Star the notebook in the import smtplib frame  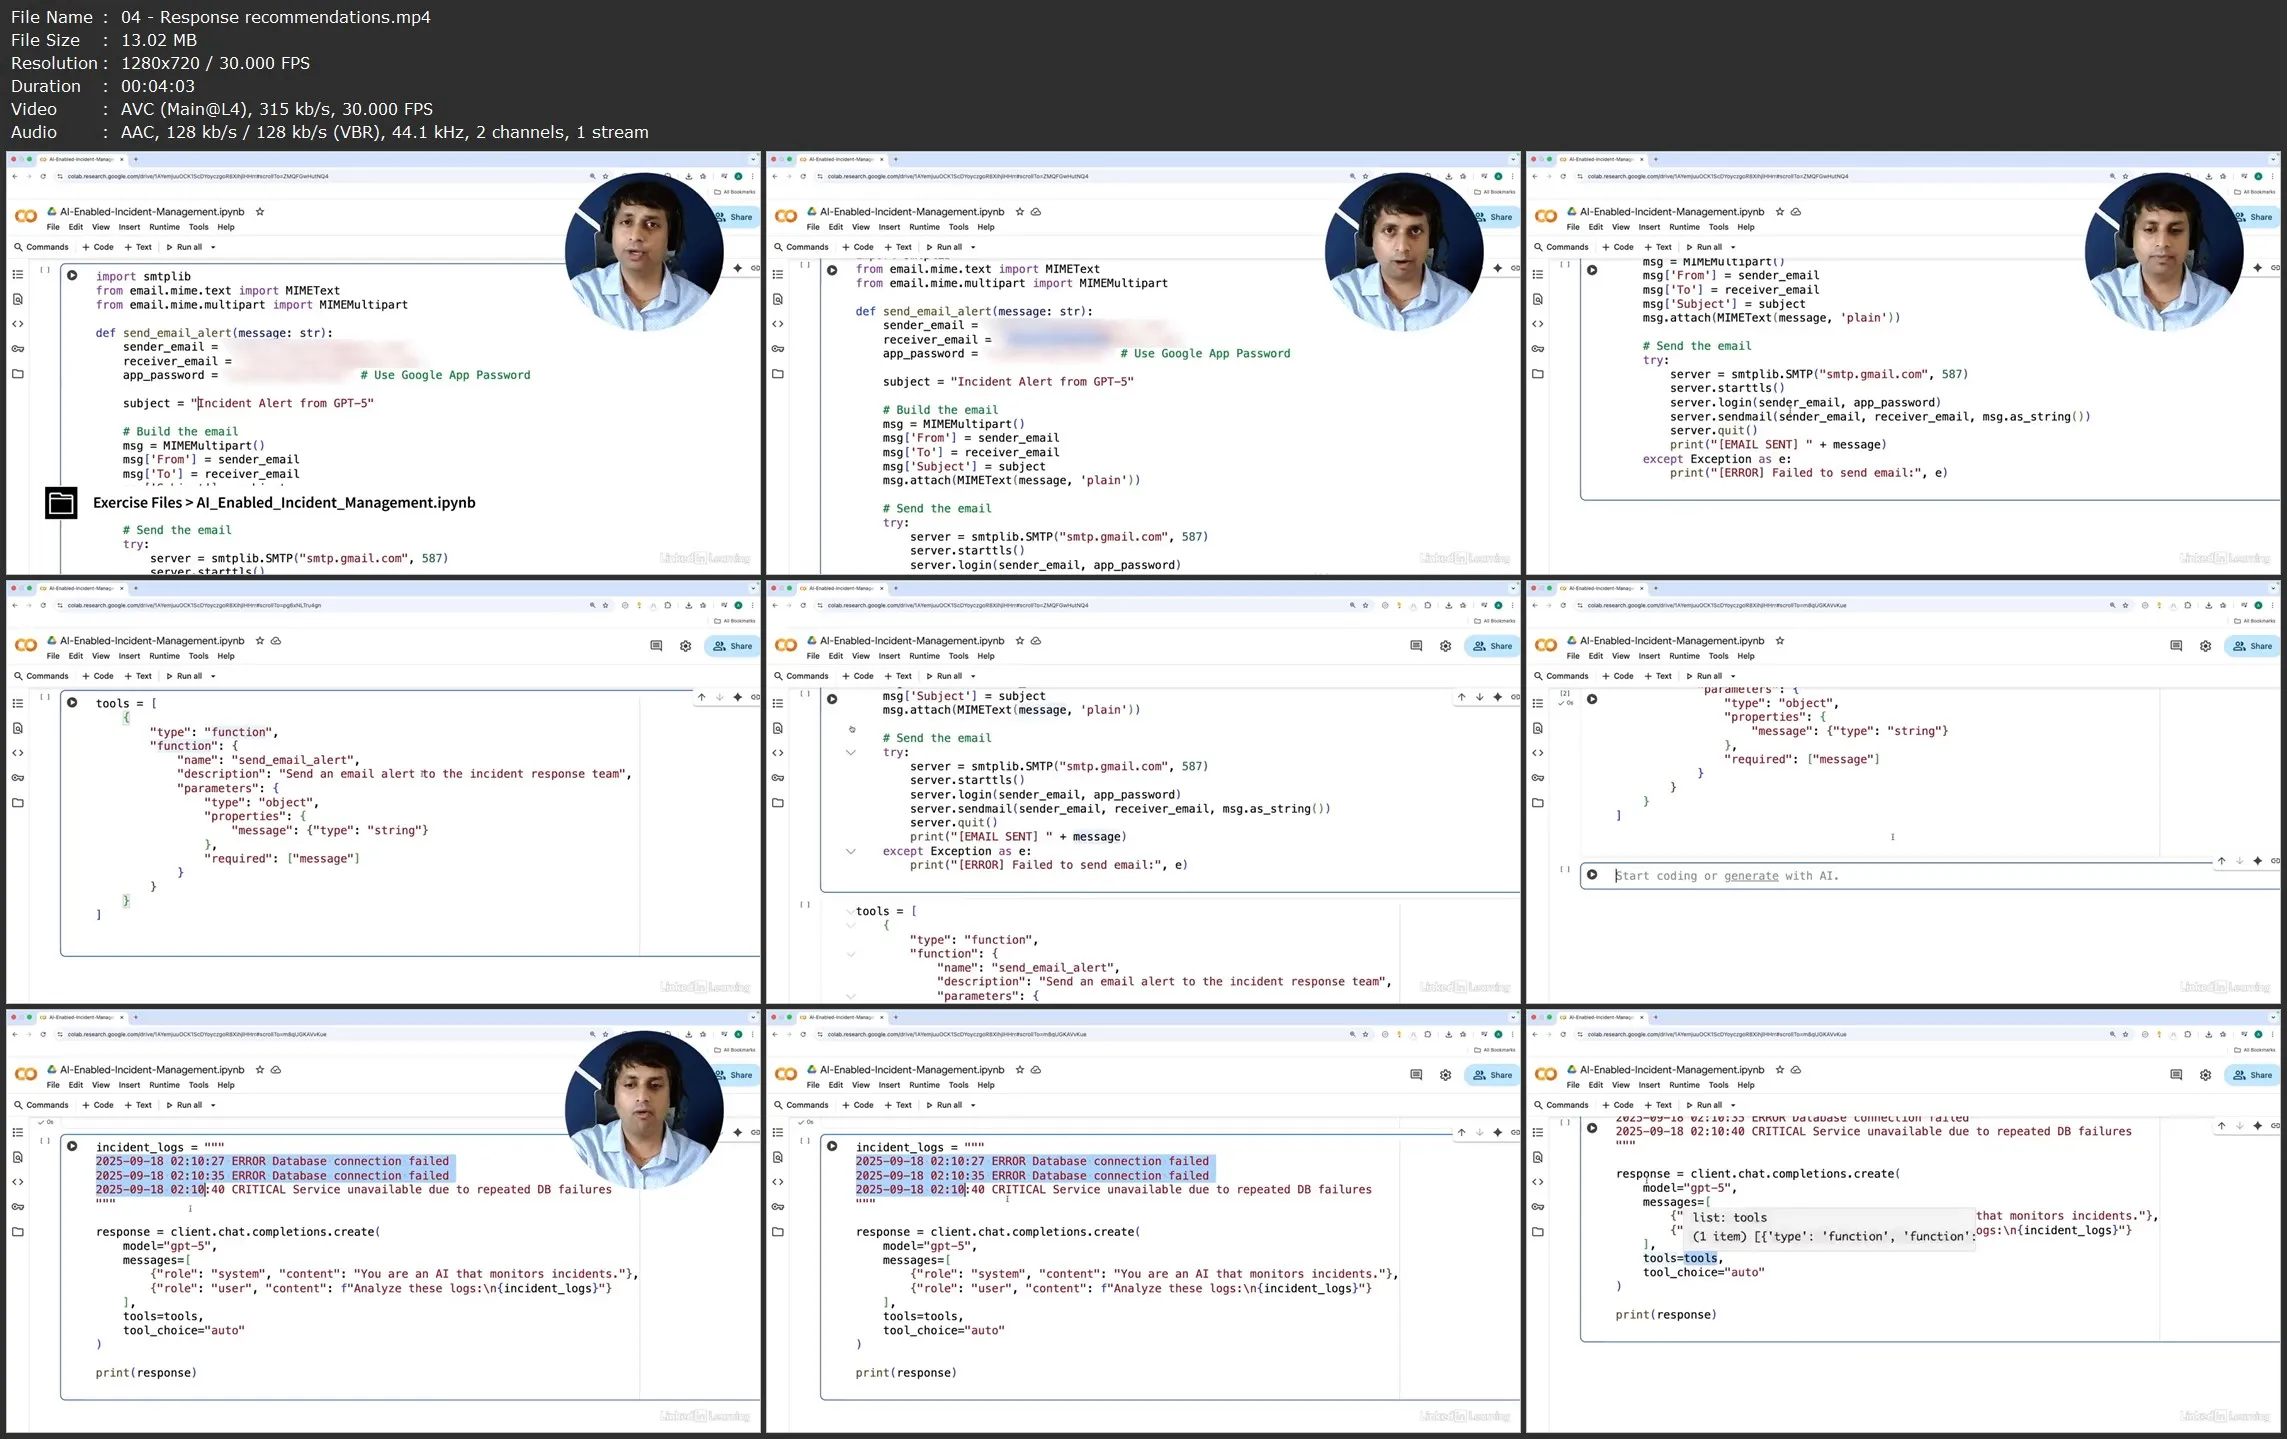(260, 212)
